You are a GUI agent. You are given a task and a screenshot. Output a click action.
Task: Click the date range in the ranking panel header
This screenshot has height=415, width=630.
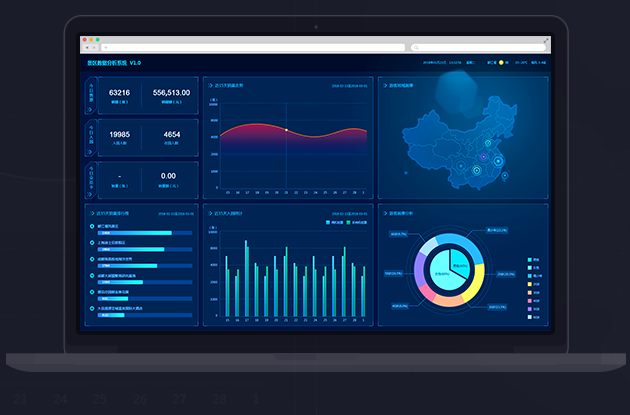click(x=176, y=214)
